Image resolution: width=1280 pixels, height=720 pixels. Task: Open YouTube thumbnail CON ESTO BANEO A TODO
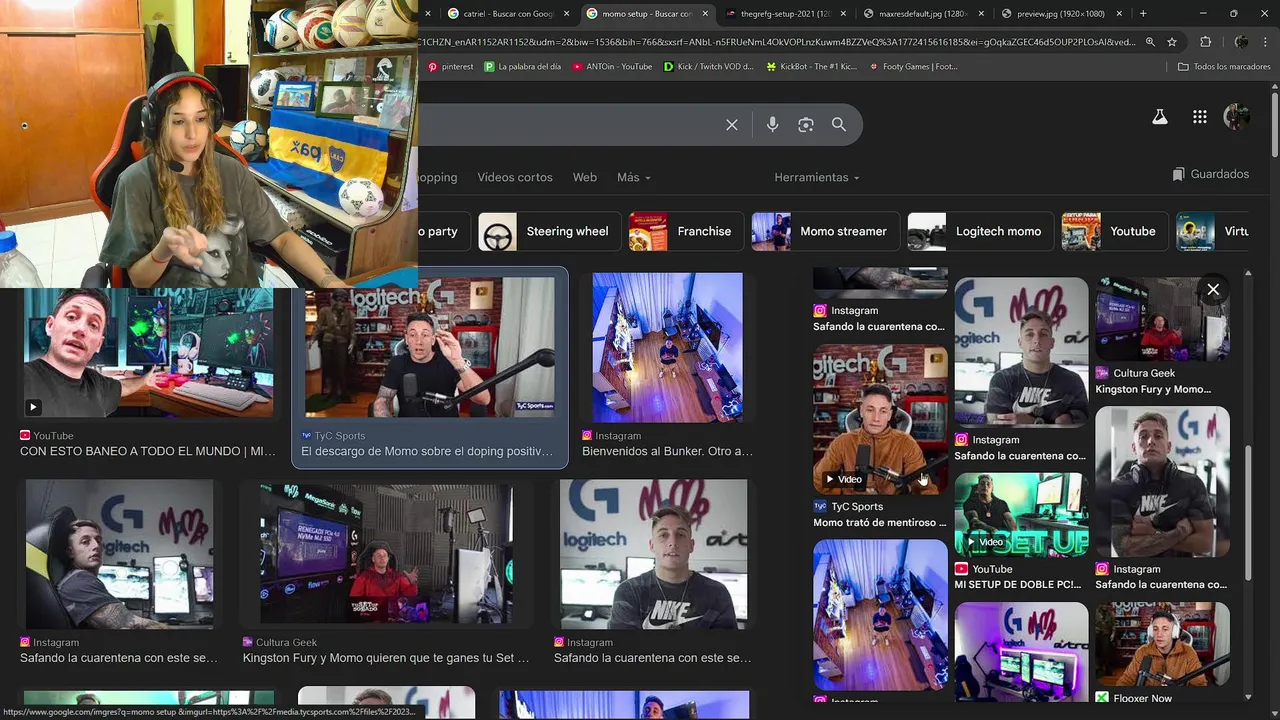(148, 352)
